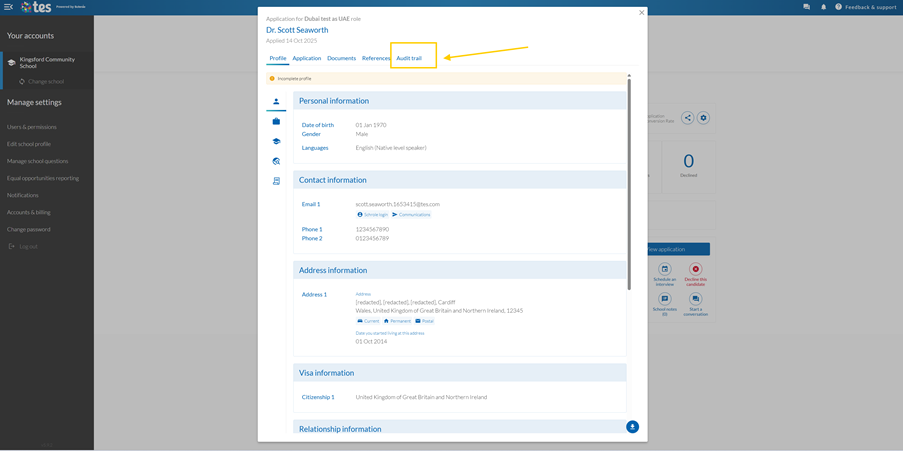Select the document scroll section icon
Viewport: 903px width, 451px height.
[x=276, y=181]
